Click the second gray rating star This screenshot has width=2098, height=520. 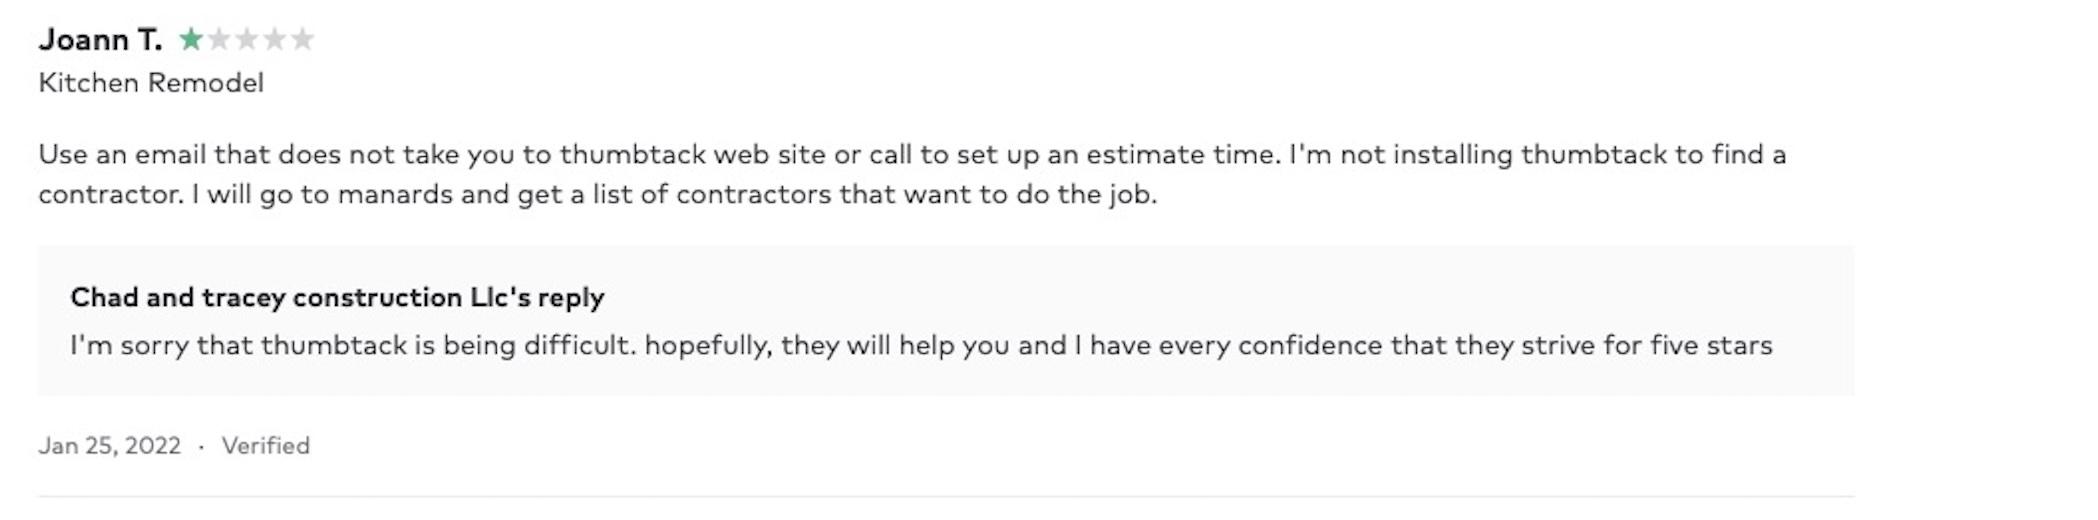click(x=218, y=40)
